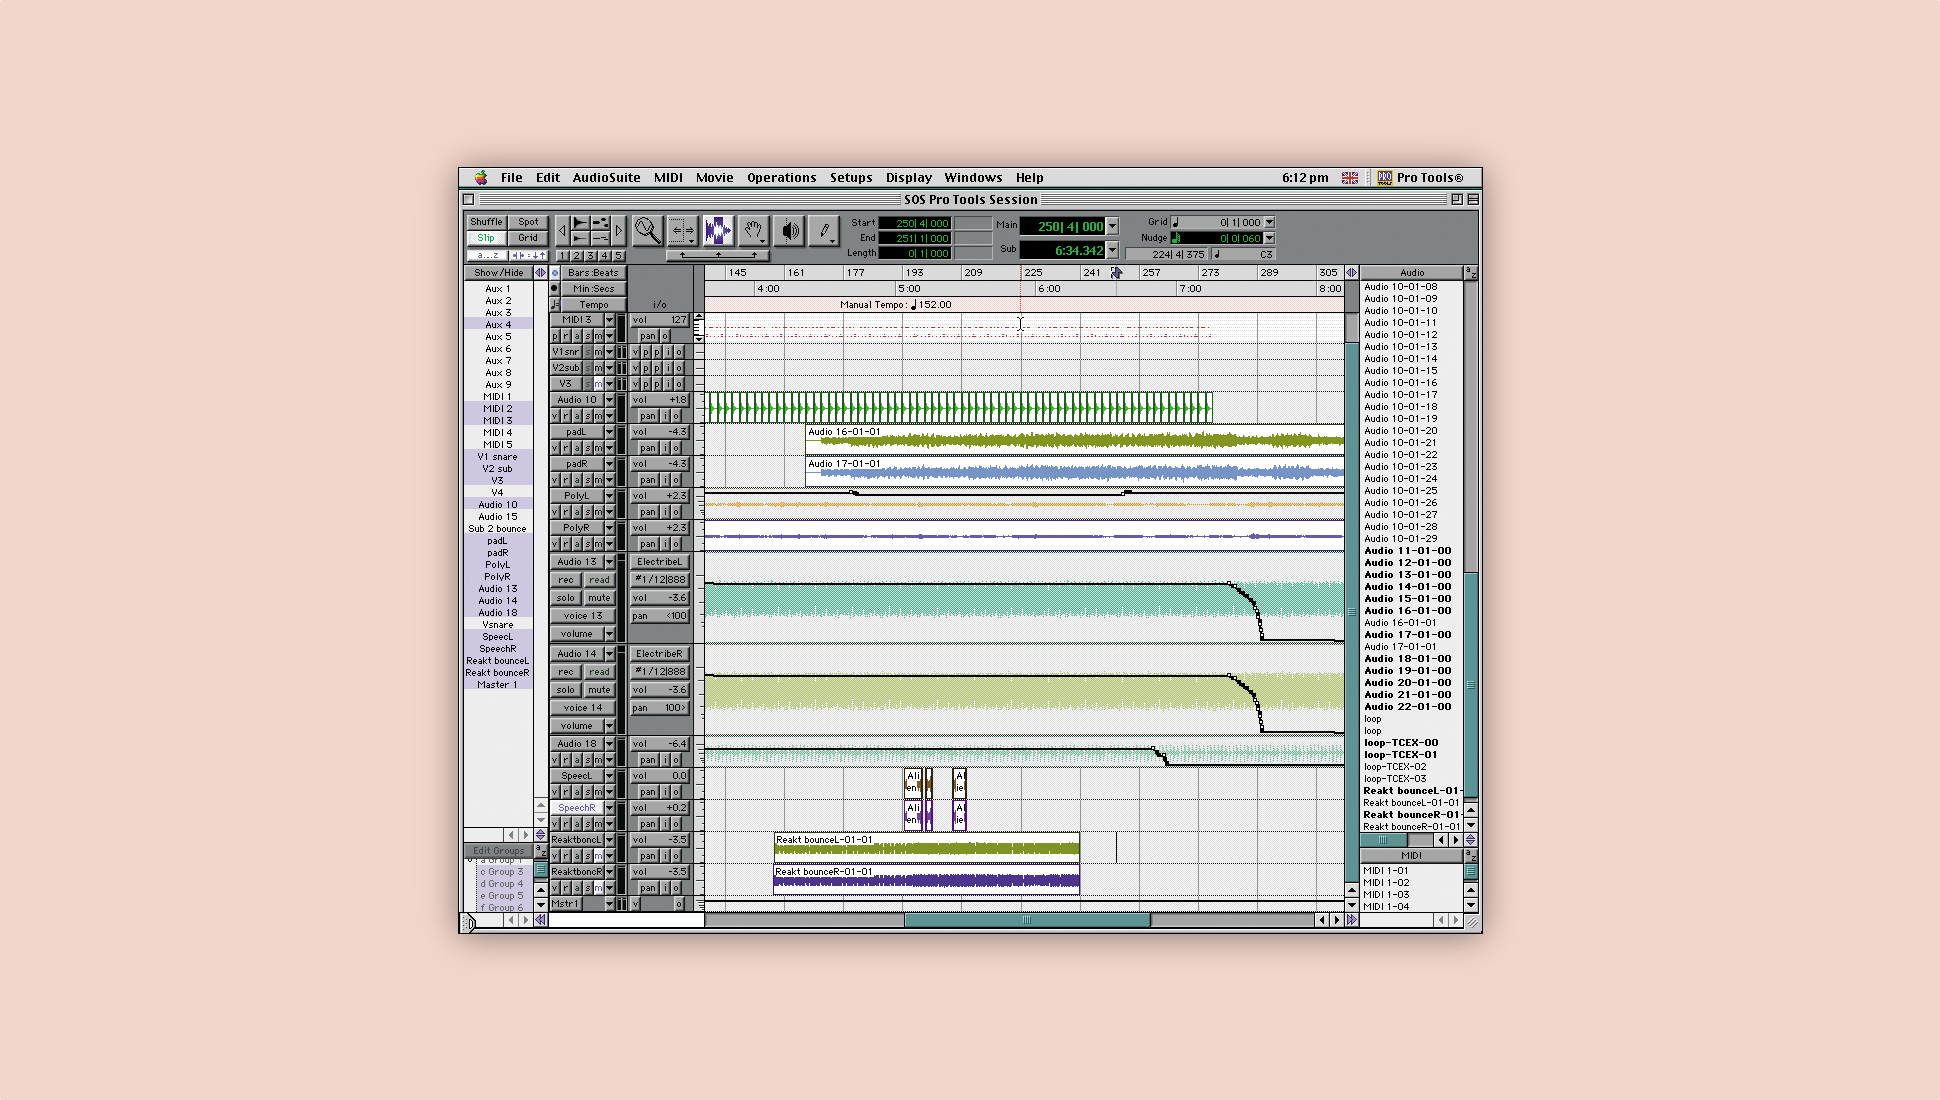Viewport: 1940px width, 1100px height.
Task: Click horizontal zoom in right arrow
Action: pyautogui.click(x=619, y=231)
